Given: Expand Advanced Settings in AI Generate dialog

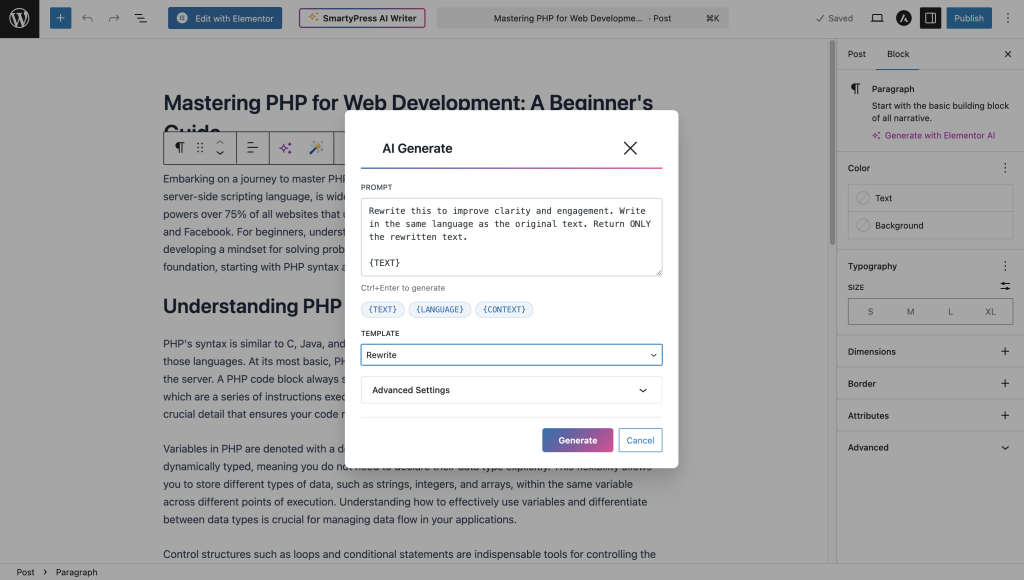Looking at the screenshot, I should coord(511,390).
